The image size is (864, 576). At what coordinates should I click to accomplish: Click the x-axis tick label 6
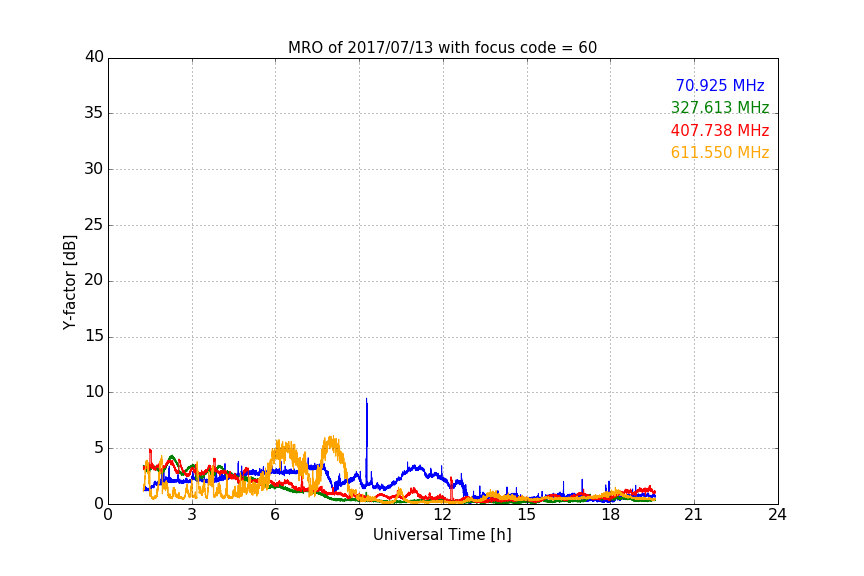[x=276, y=515]
